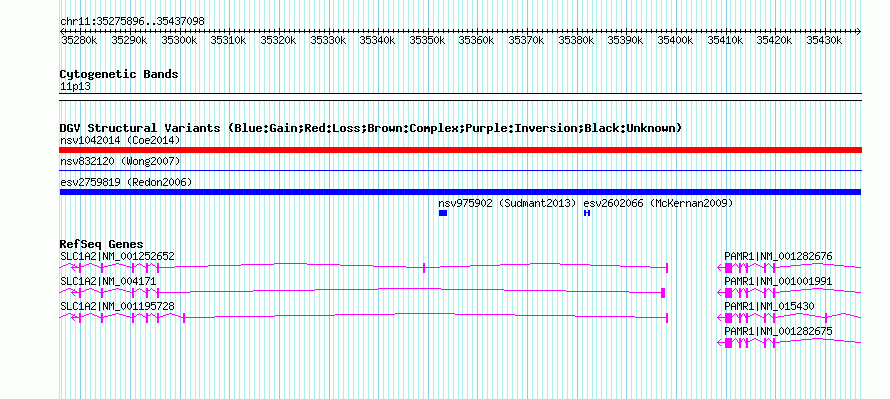Click the SLC1A2|NM_001195728 transcript label
890x399 pixels.
click(117, 306)
